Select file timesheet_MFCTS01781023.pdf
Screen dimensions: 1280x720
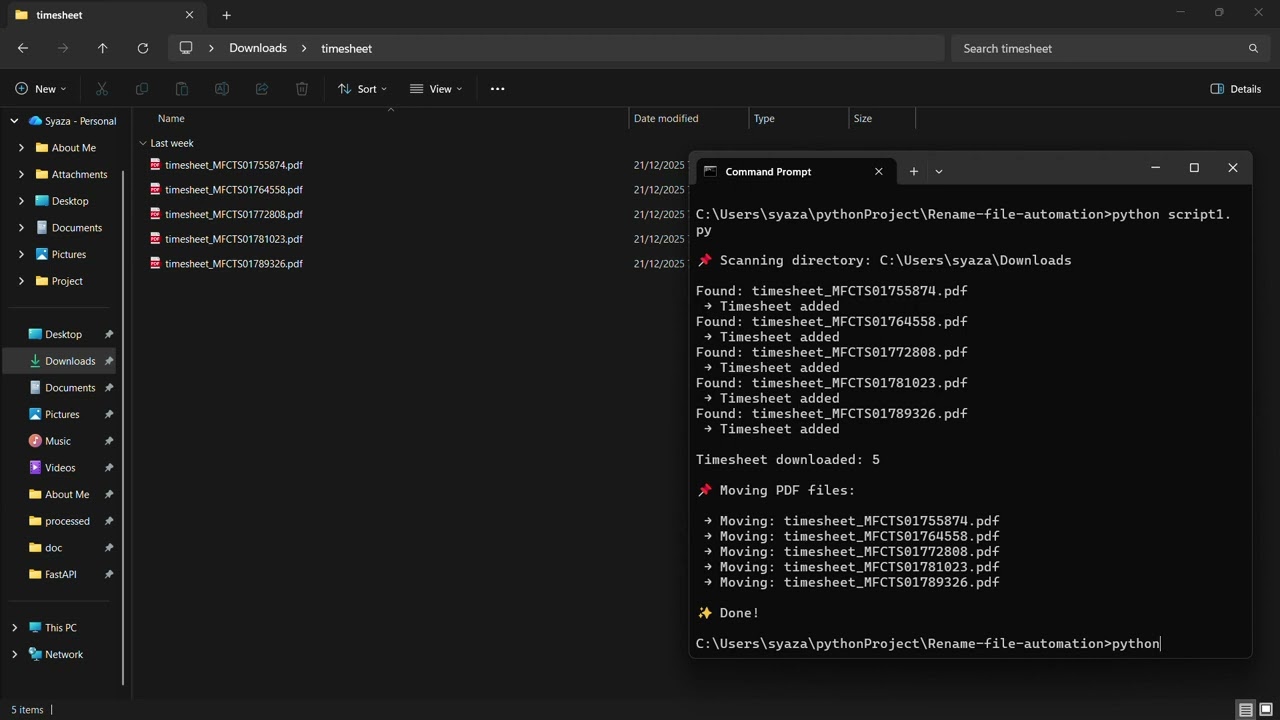pyautogui.click(x=234, y=239)
